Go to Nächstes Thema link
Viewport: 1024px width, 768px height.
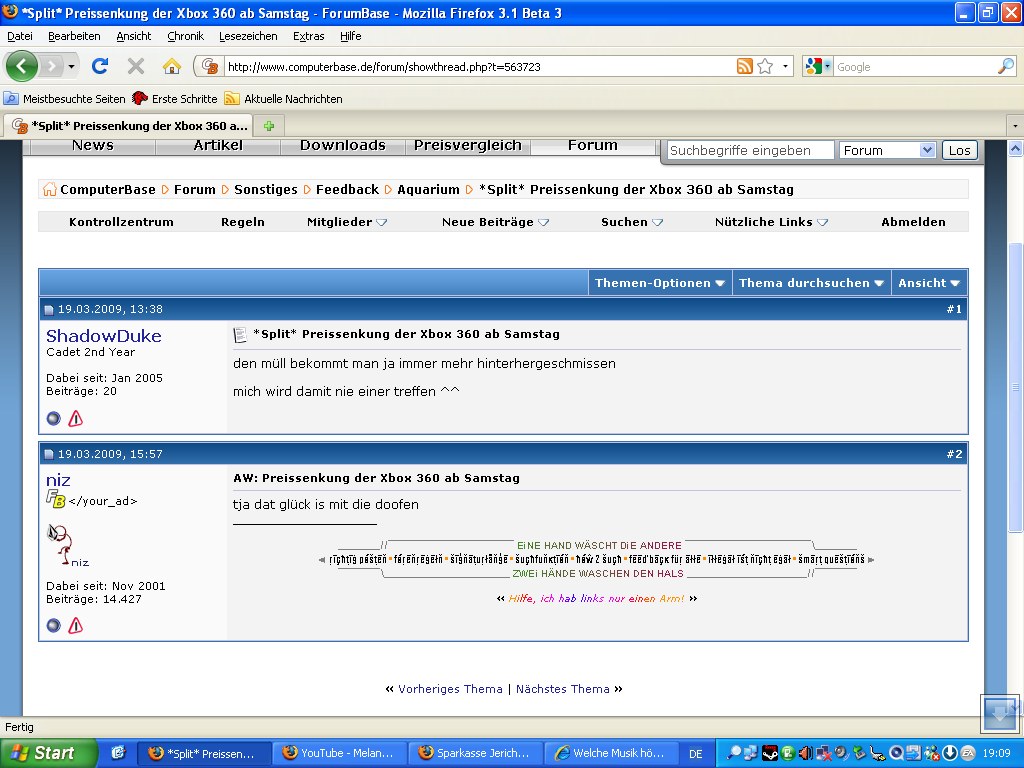(562, 689)
